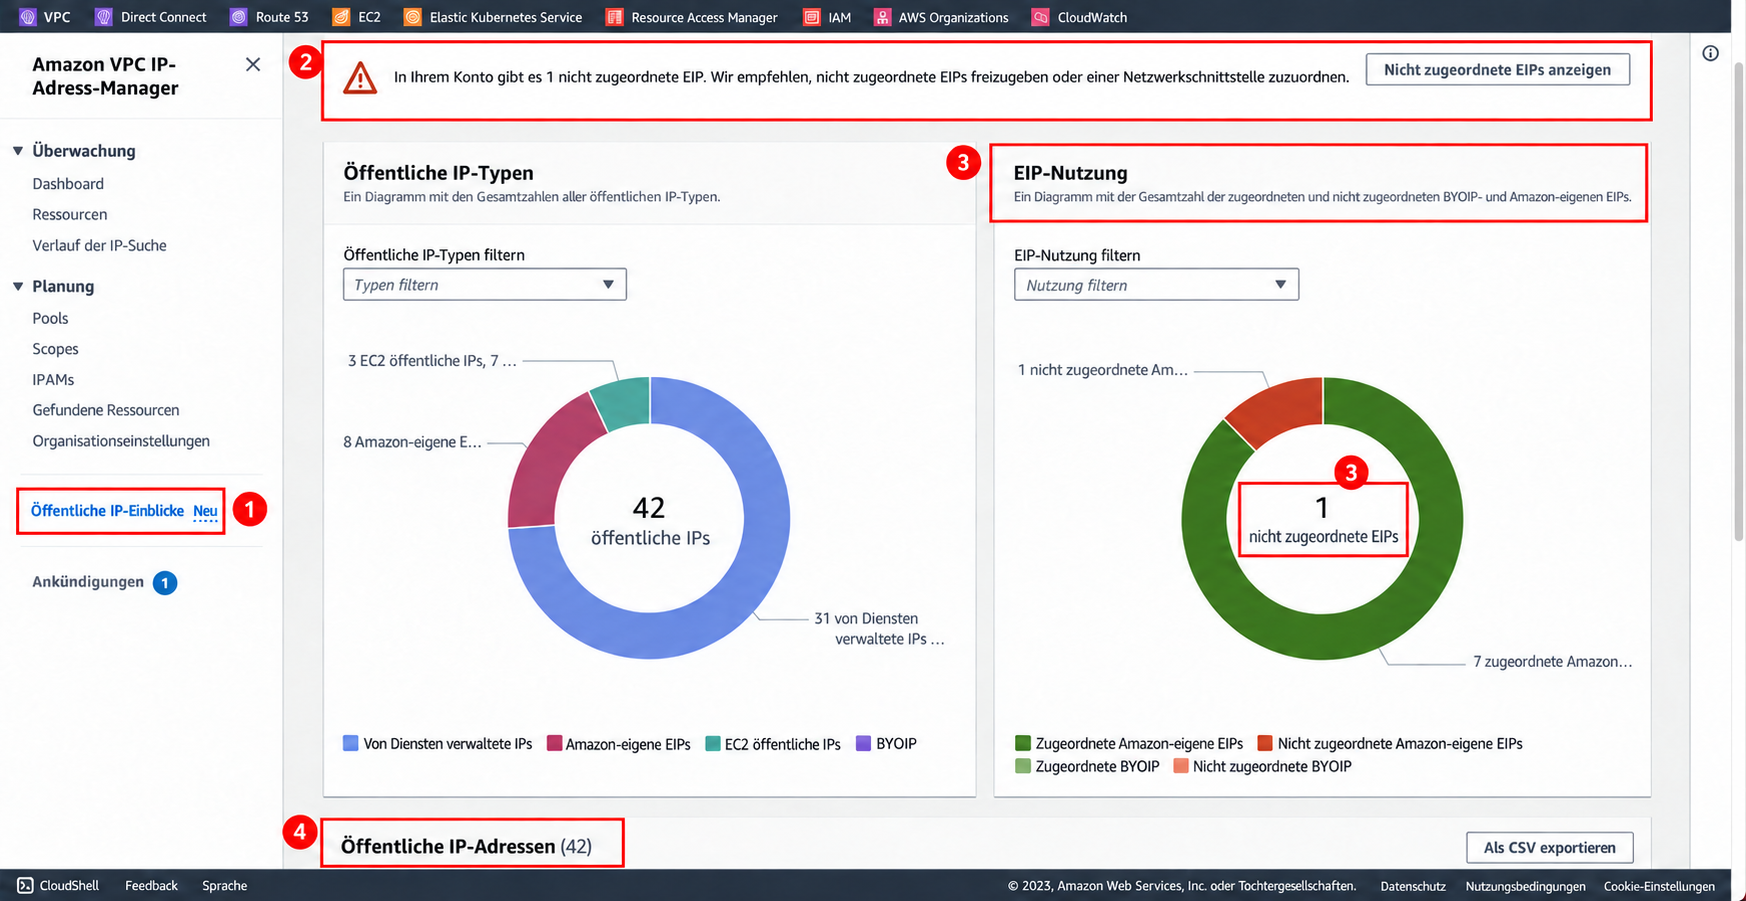
Task: Click the Ankündigungen notification badge
Action: (x=165, y=582)
